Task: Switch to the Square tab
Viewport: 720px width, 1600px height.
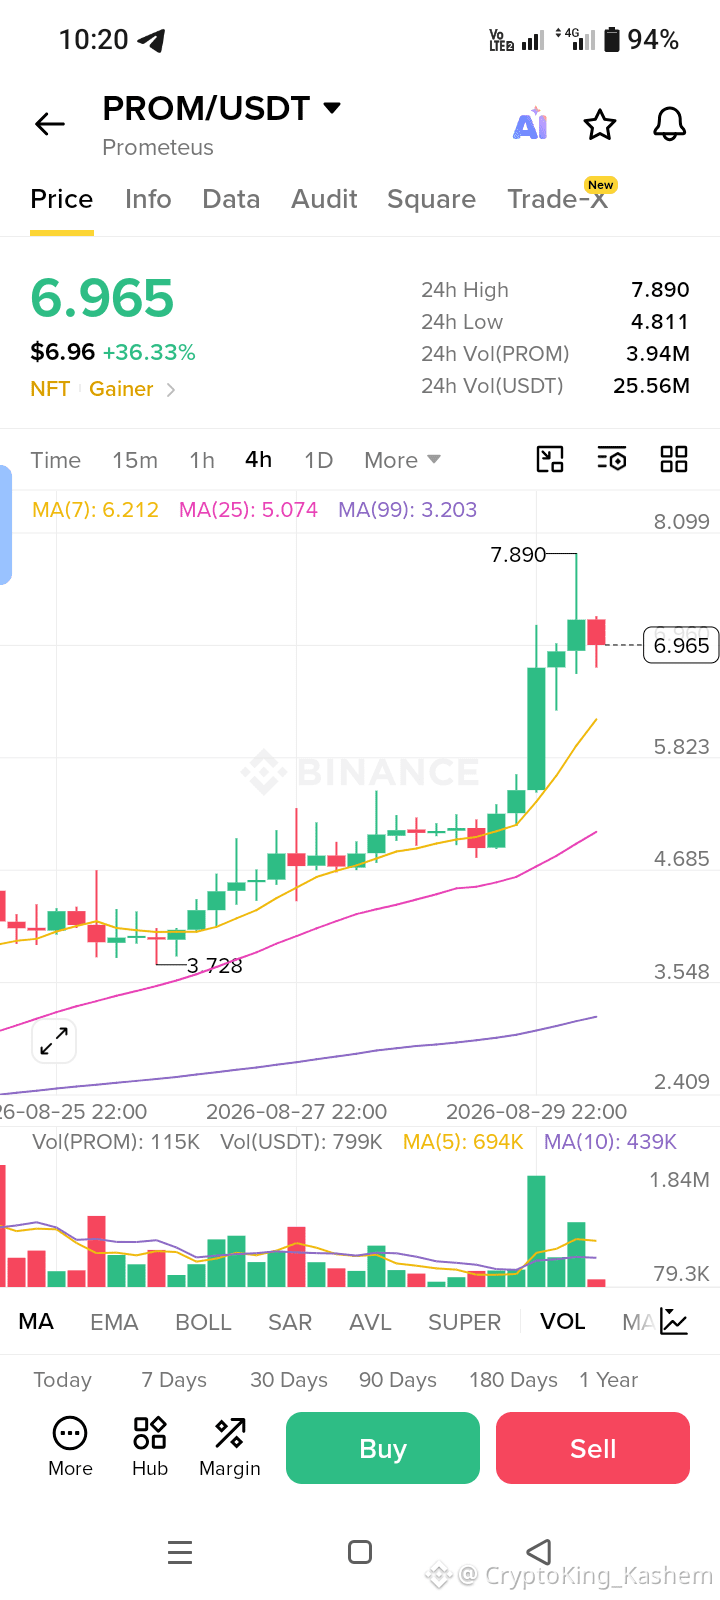Action: [431, 199]
